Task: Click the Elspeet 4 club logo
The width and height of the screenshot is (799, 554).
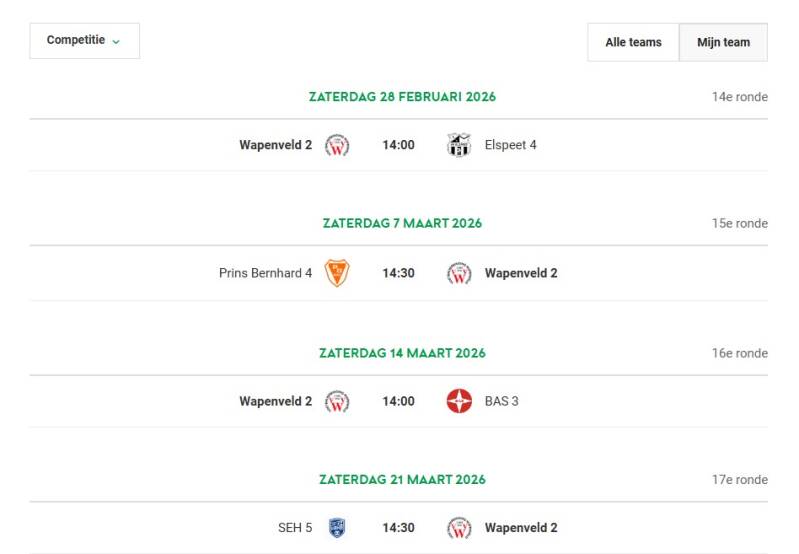Action: (458, 145)
